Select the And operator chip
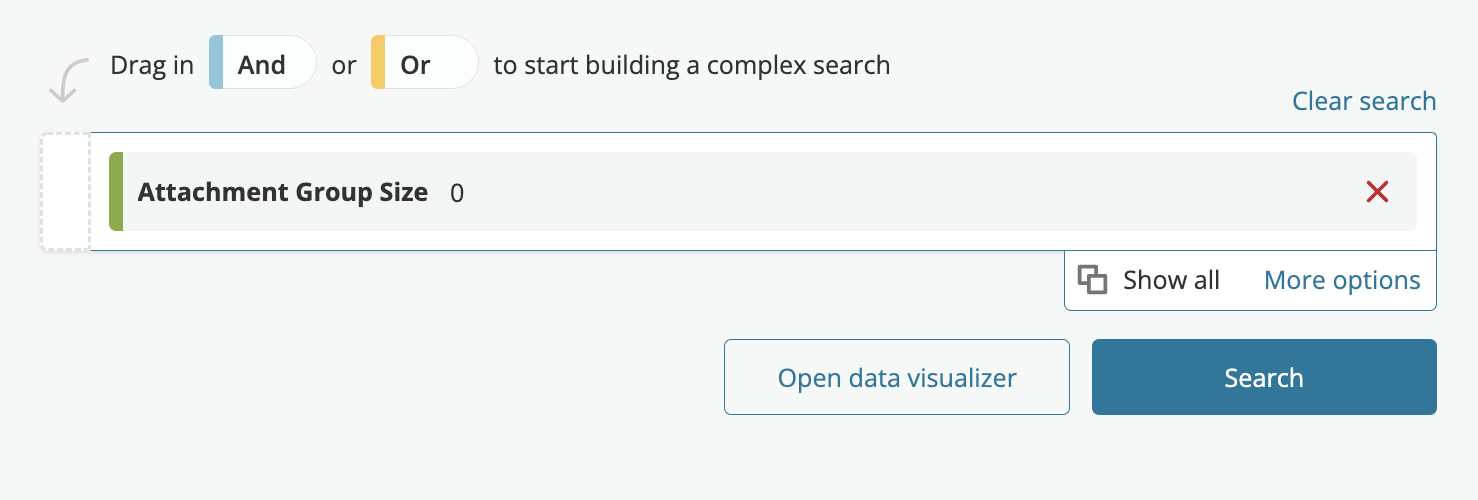 click(x=263, y=62)
